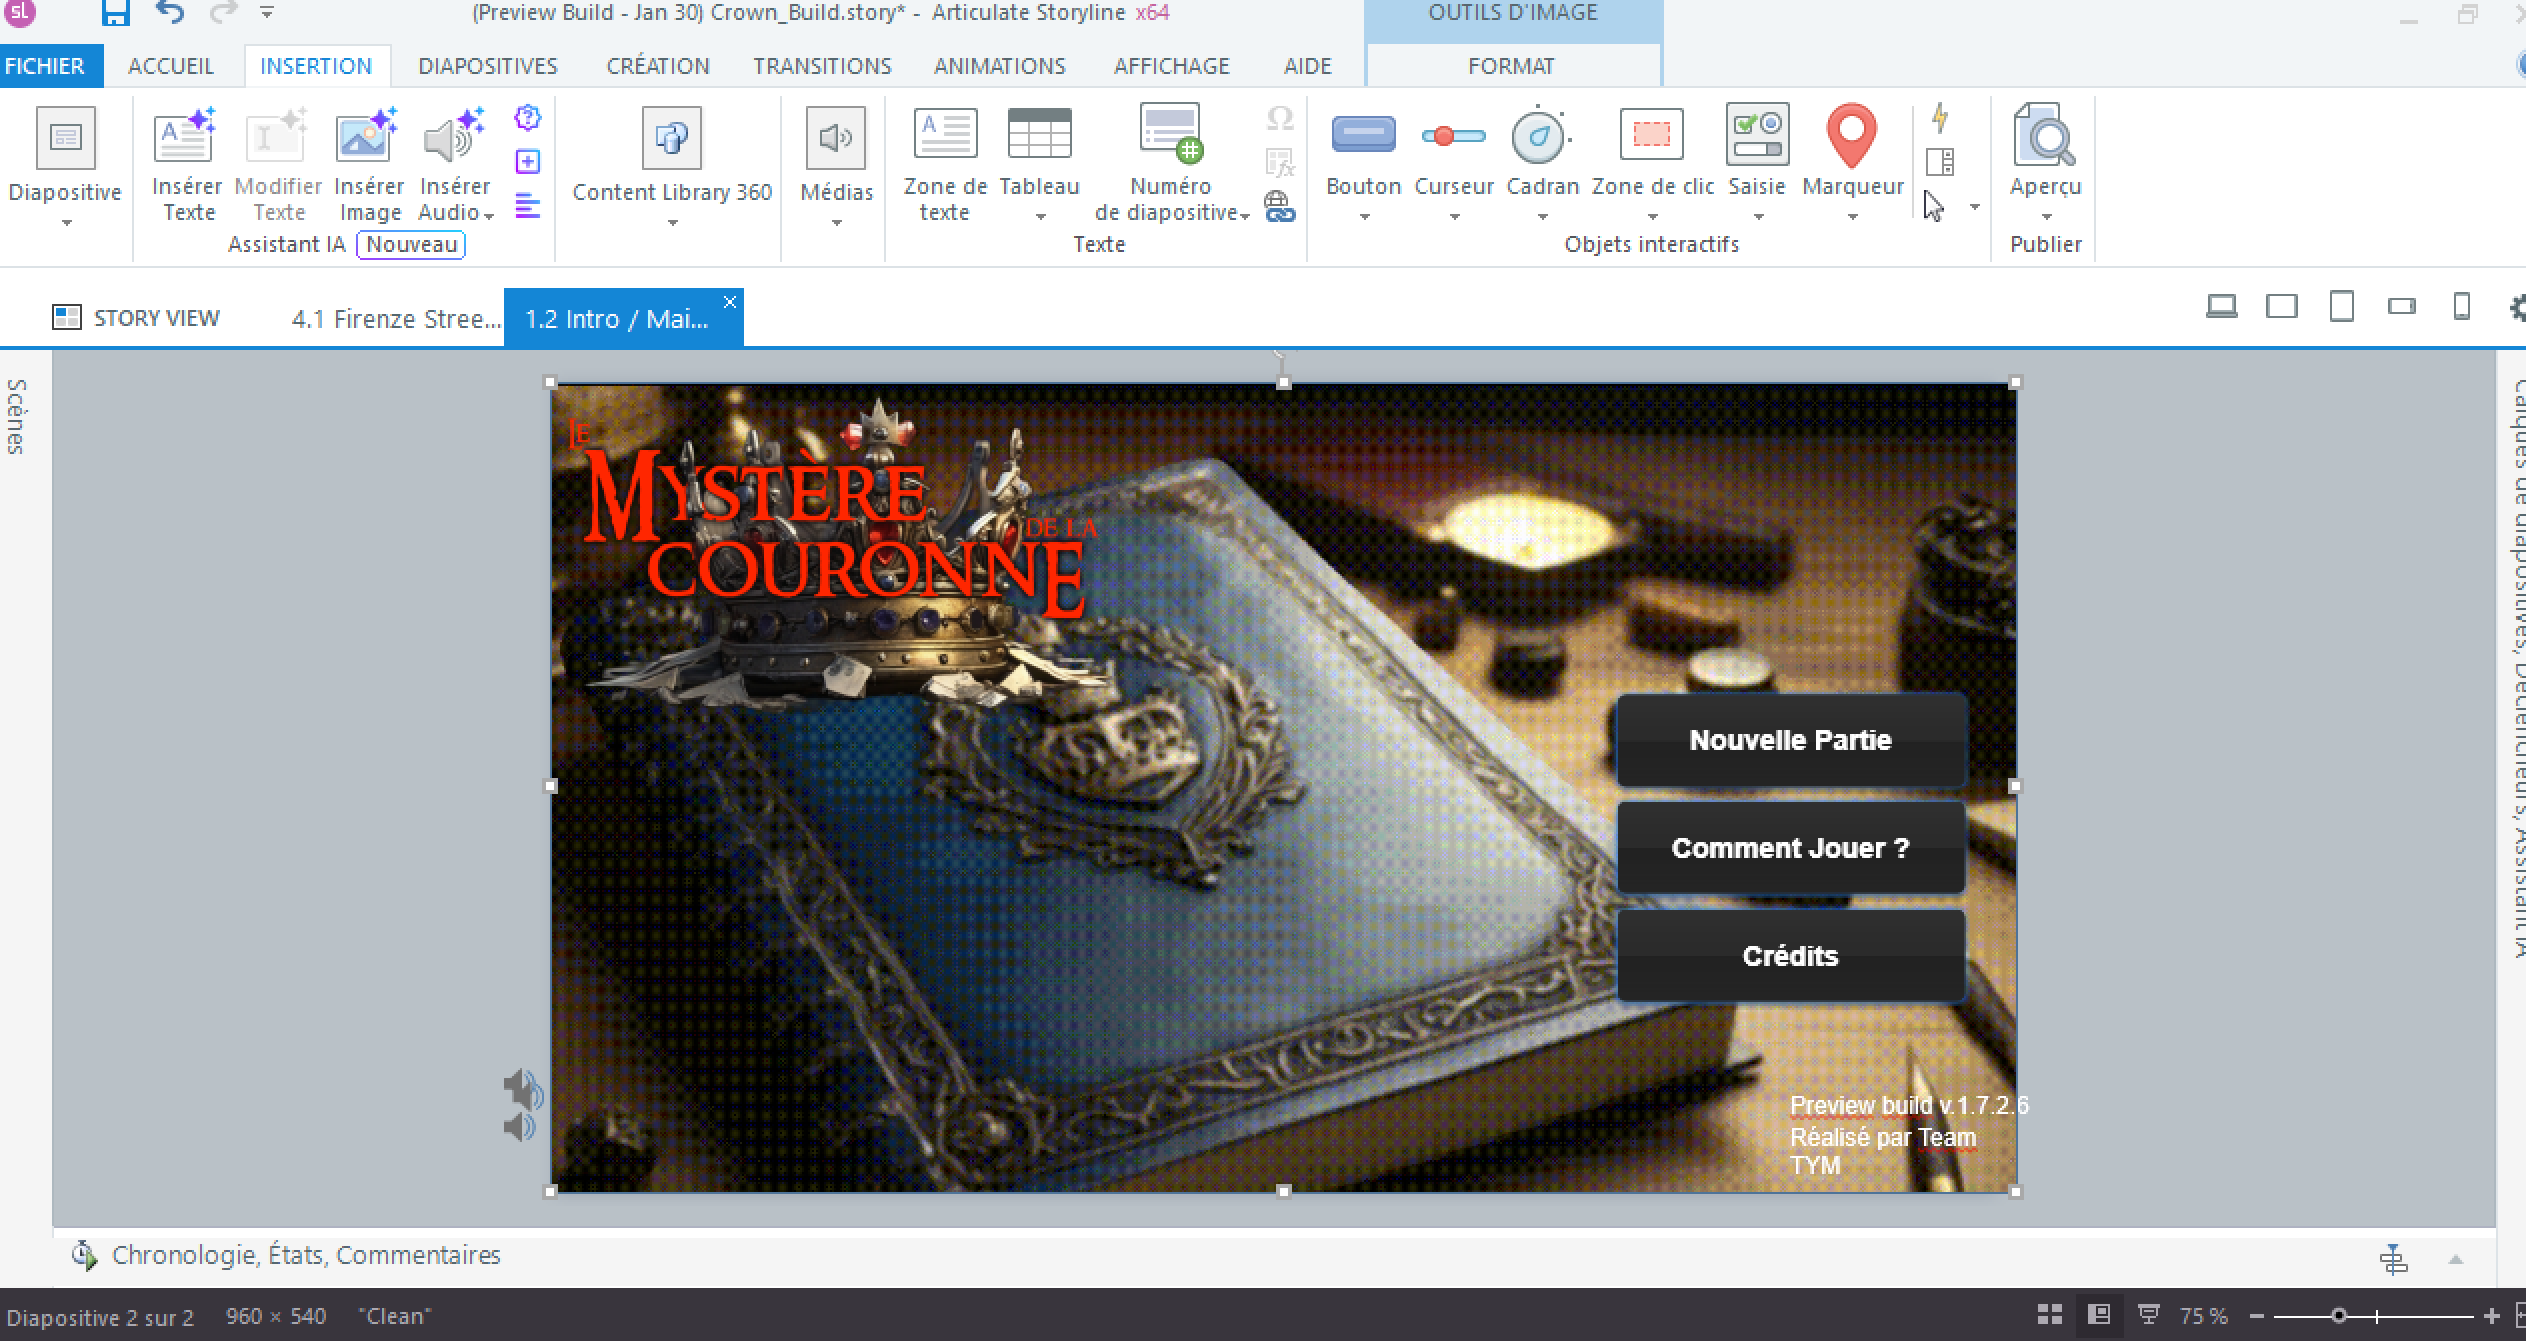Click the AI Insérer Texte icon
The width and height of the screenshot is (2526, 1341).
pyautogui.click(x=186, y=136)
